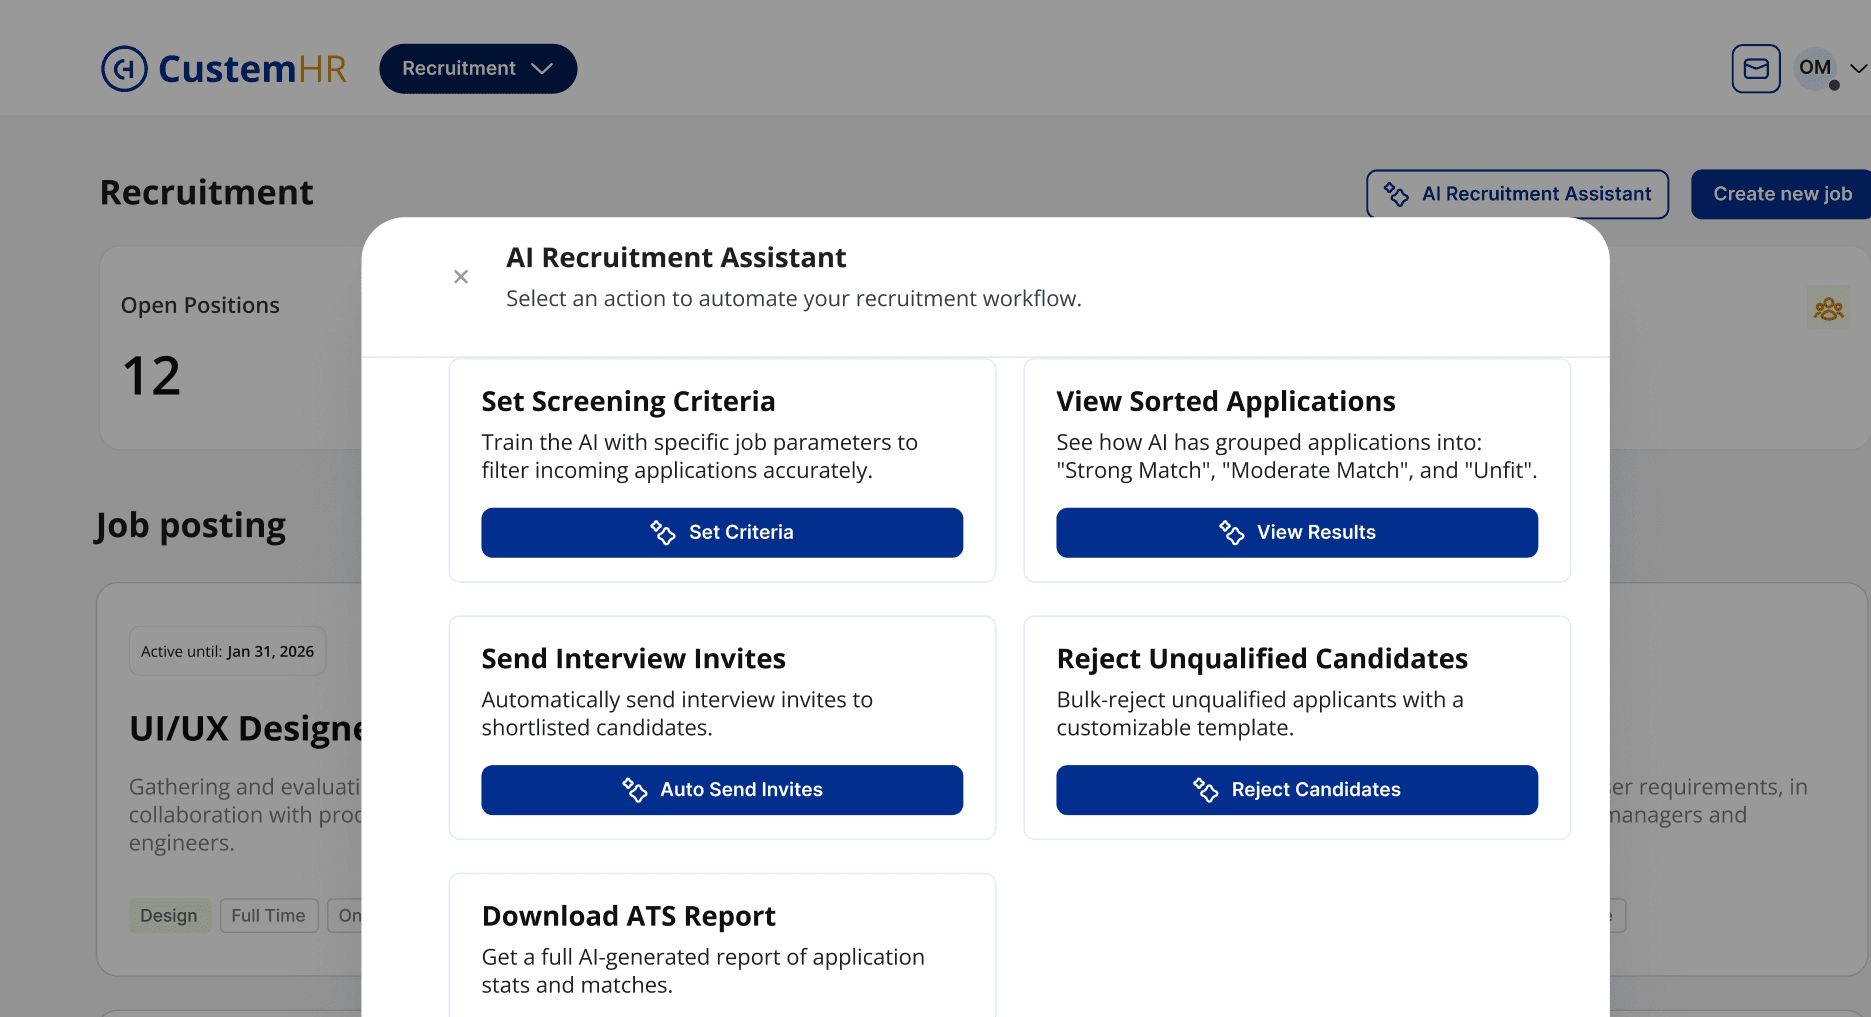Click Auto Send Invites button

722,790
